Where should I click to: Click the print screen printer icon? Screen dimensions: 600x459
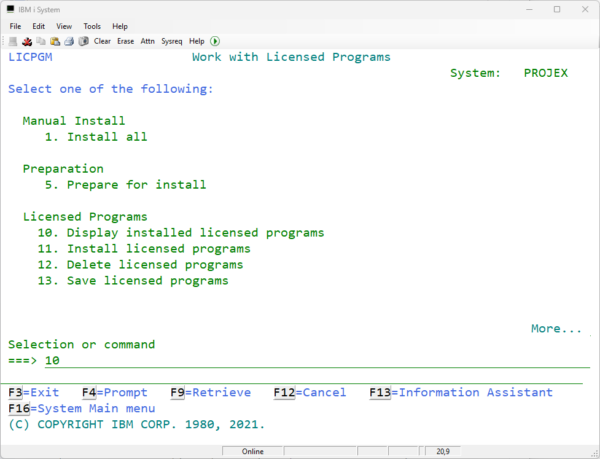pos(69,41)
